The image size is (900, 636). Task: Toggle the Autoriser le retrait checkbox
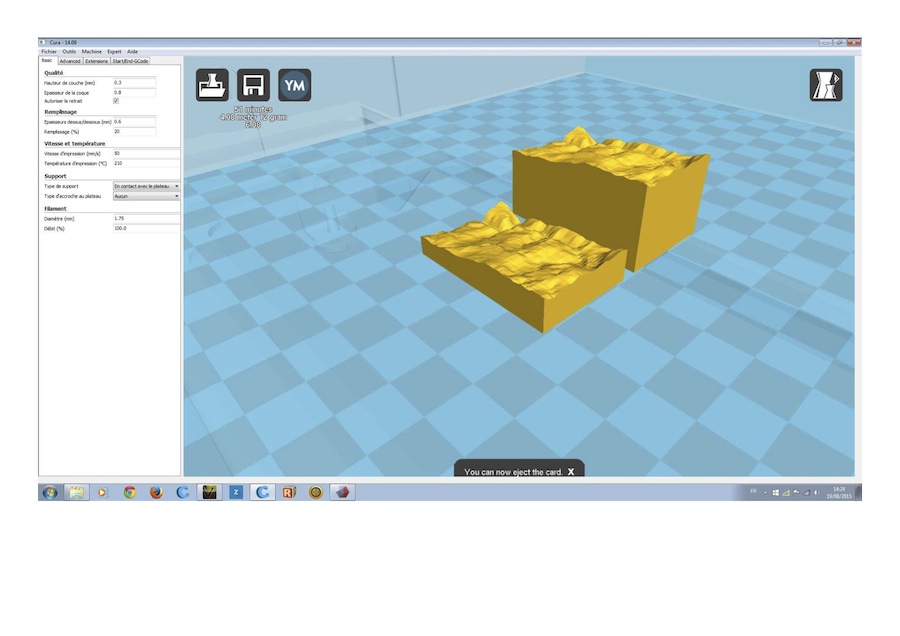116,101
